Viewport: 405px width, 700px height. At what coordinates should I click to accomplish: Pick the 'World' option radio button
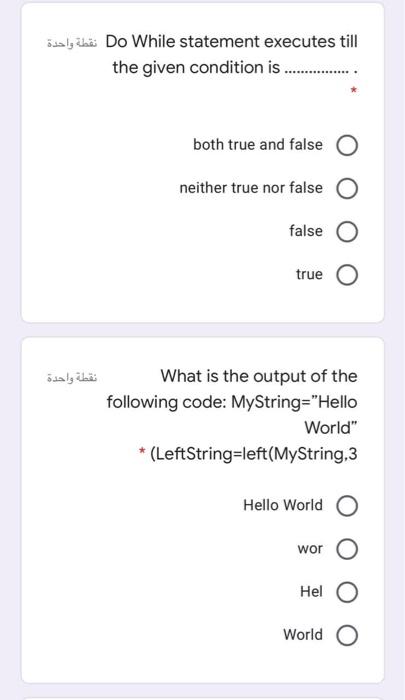(347, 635)
